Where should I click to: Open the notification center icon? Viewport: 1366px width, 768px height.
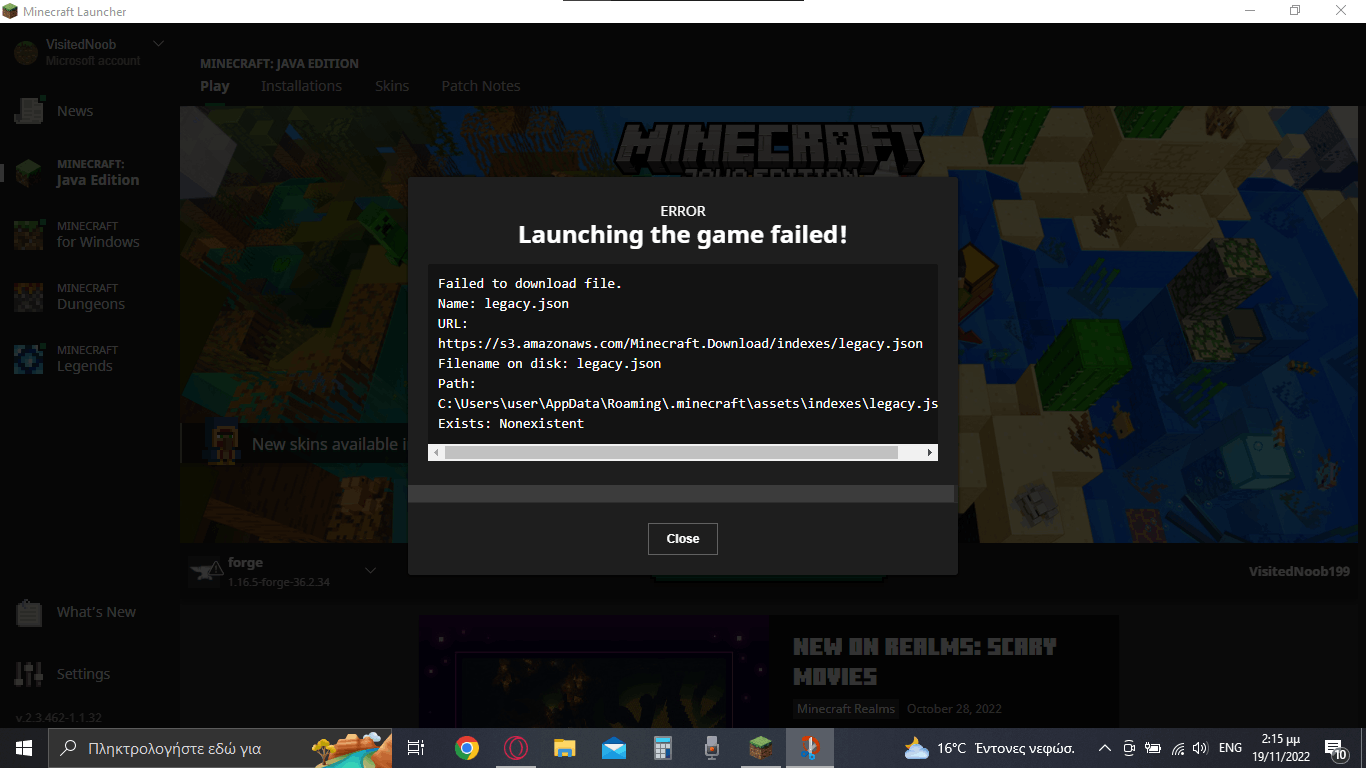[x=1335, y=748]
